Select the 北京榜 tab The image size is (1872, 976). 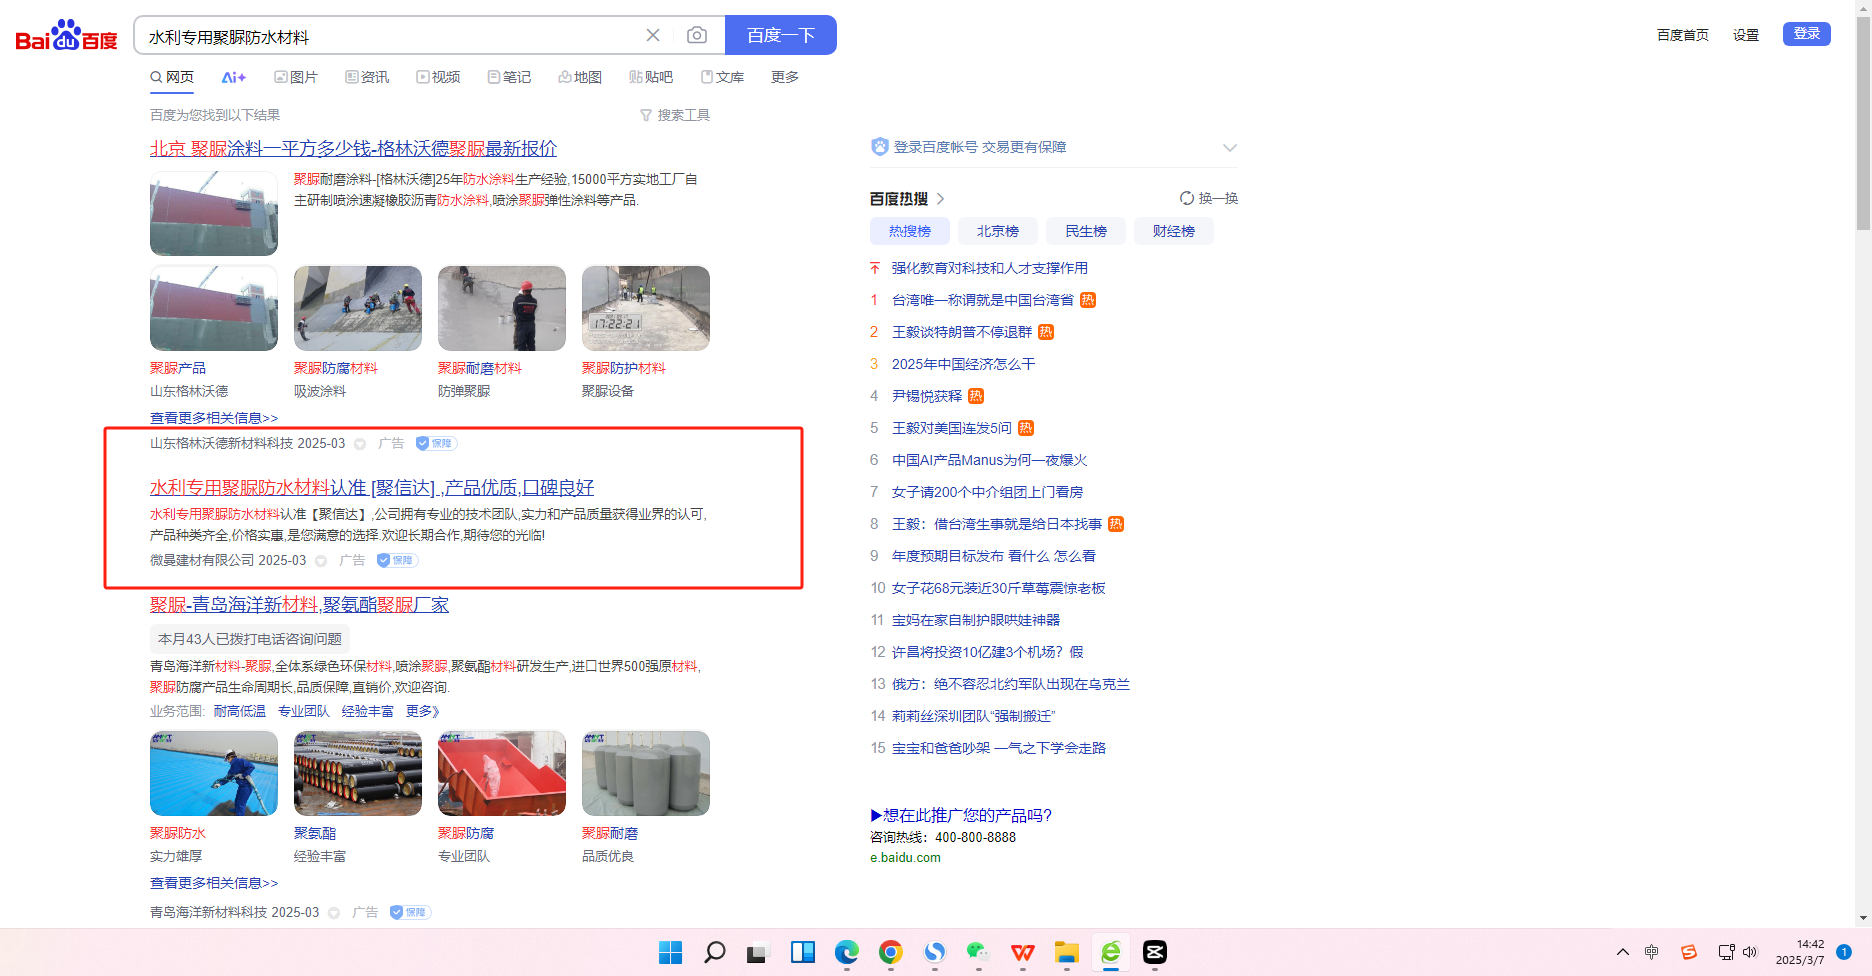pos(998,231)
